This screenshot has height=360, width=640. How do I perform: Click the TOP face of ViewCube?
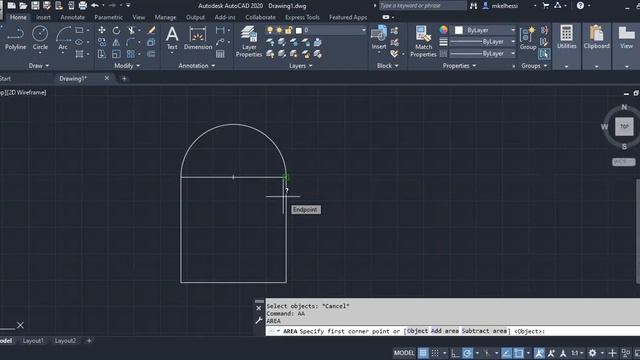pyautogui.click(x=624, y=127)
